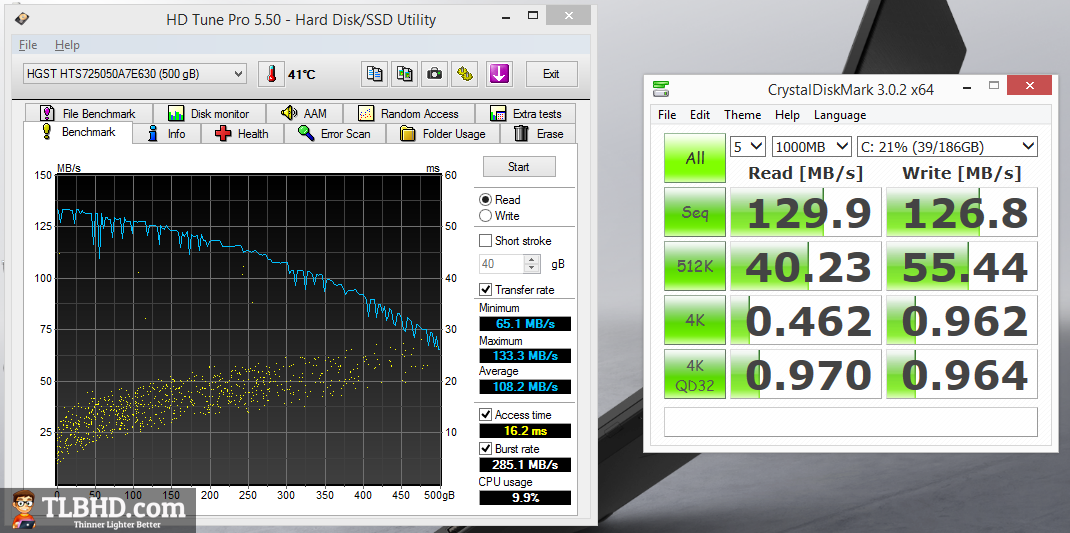Open CrystalDiskMark Edit menu
Image resolution: width=1070 pixels, height=533 pixels.
(x=699, y=115)
